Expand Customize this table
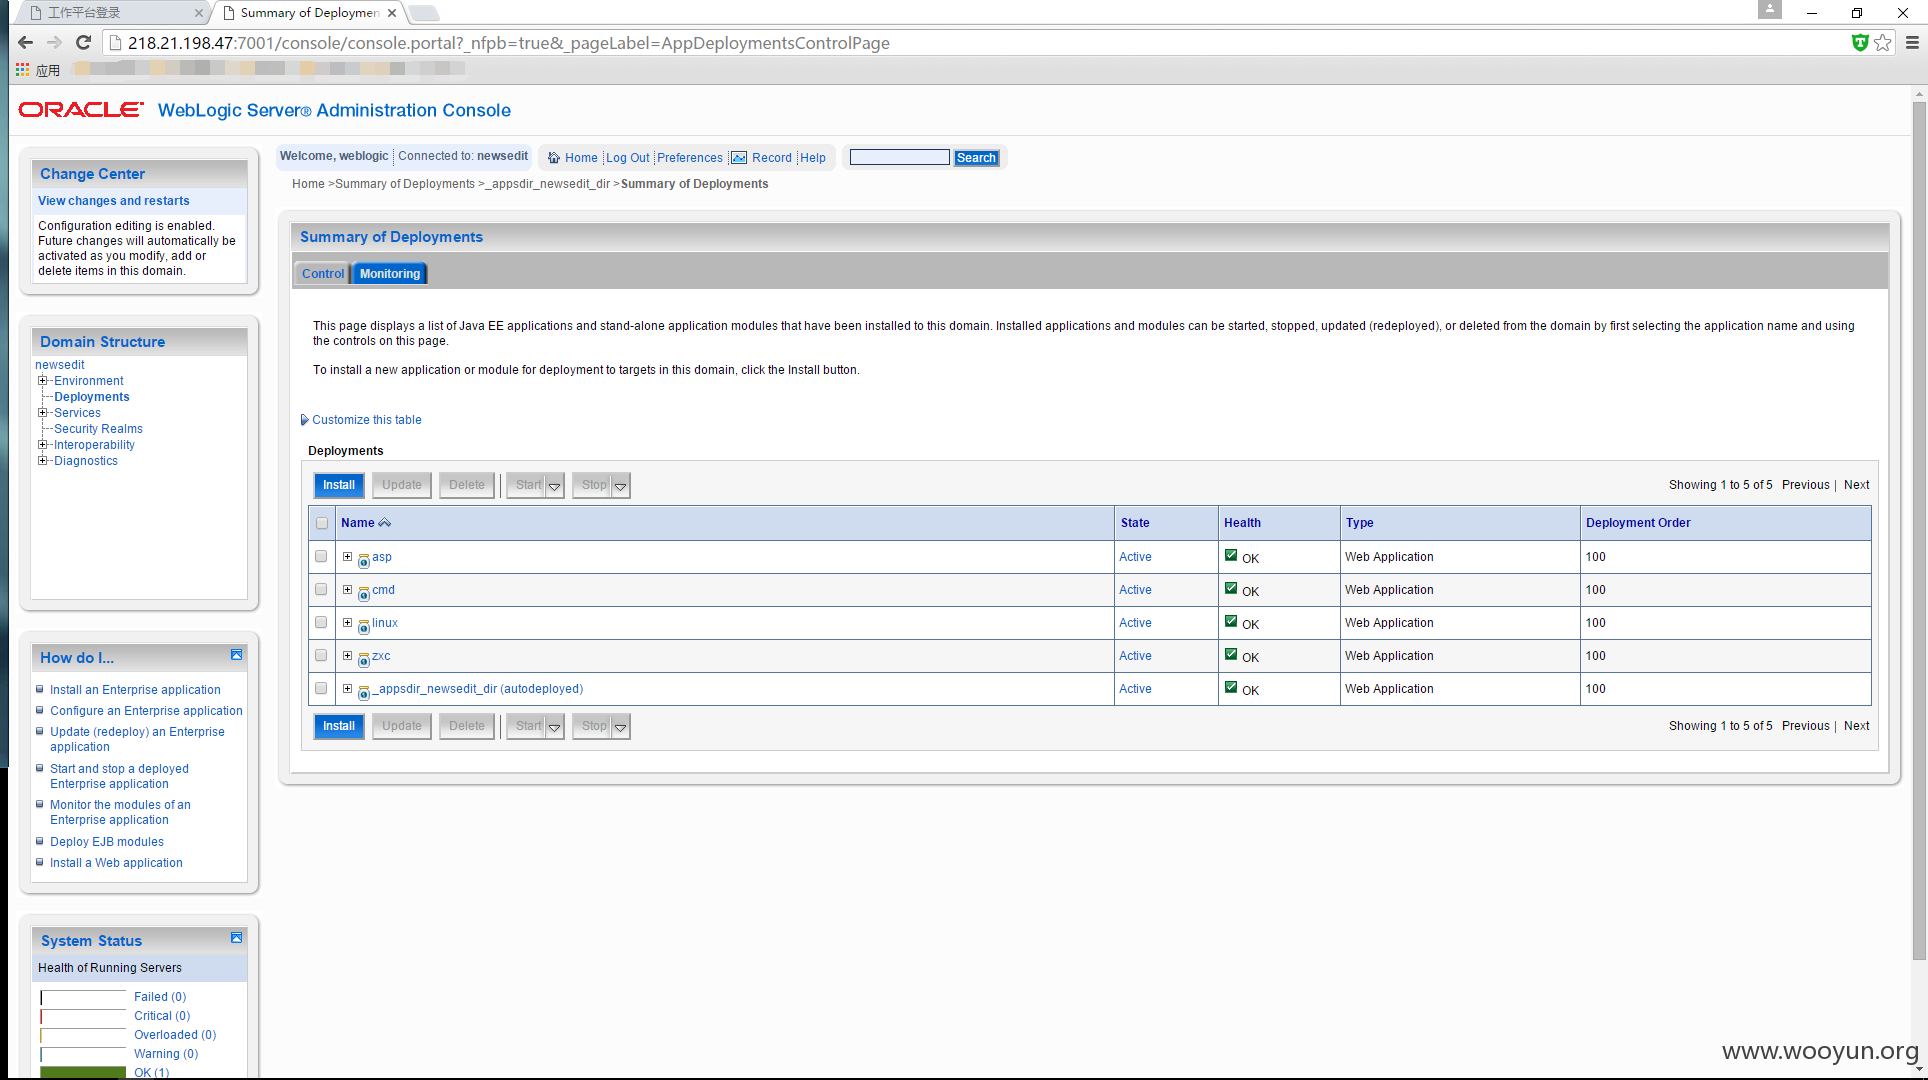The width and height of the screenshot is (1928, 1080). tap(361, 420)
